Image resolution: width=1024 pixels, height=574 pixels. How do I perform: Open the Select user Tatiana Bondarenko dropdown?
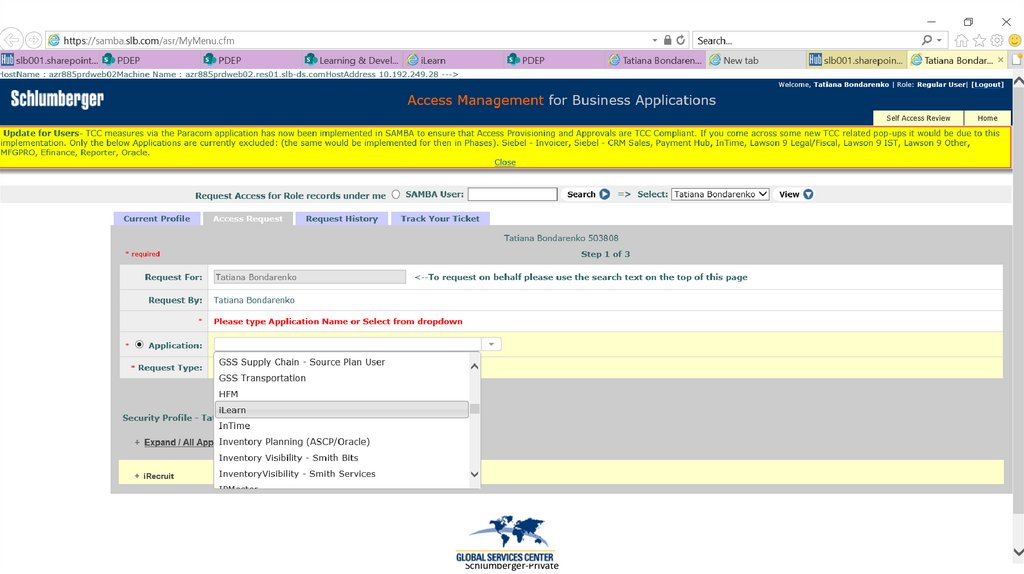tap(720, 194)
